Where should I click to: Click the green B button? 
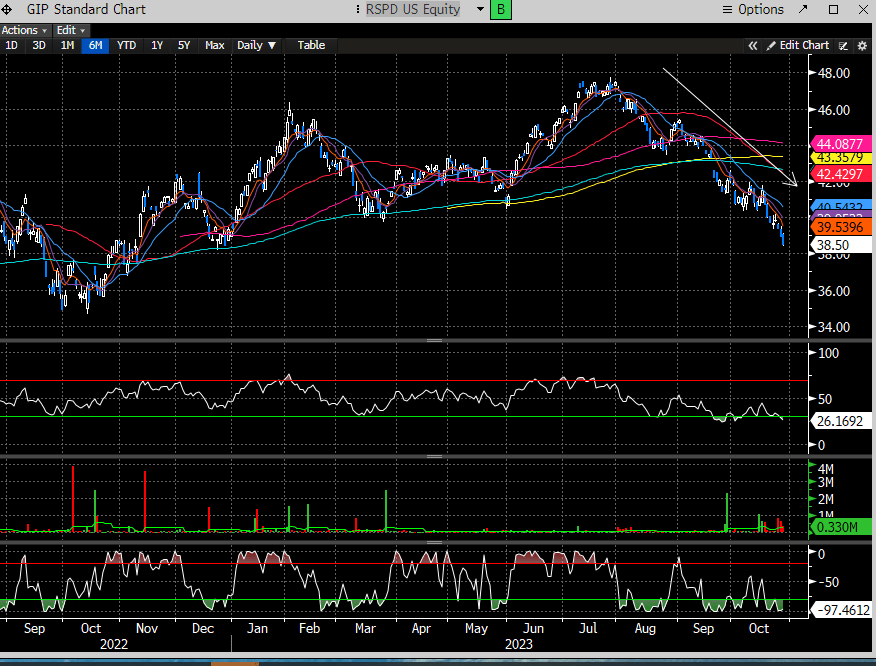502,9
